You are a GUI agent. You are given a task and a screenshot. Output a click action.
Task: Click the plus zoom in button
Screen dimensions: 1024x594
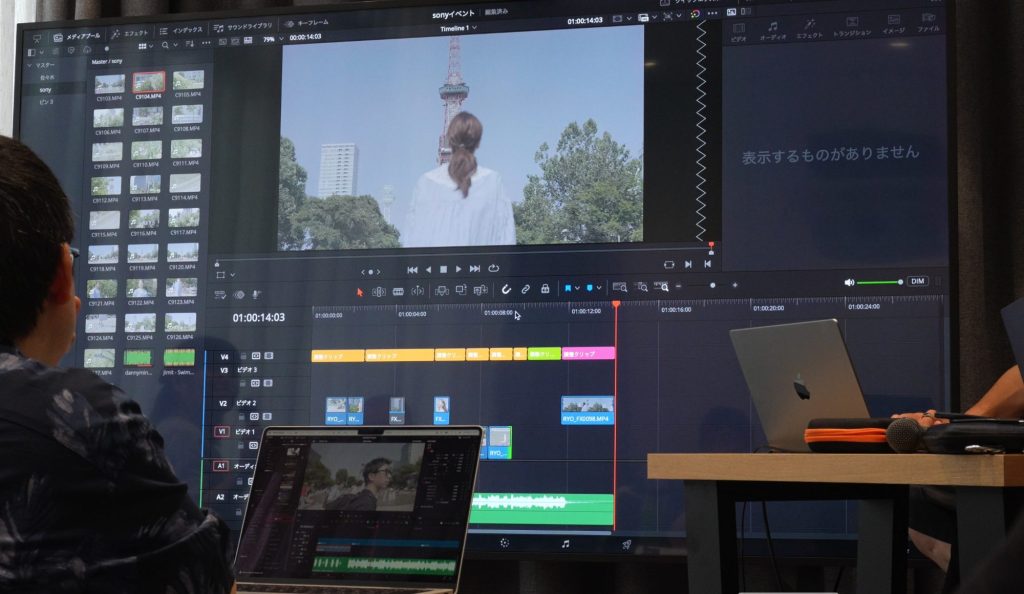tap(735, 285)
